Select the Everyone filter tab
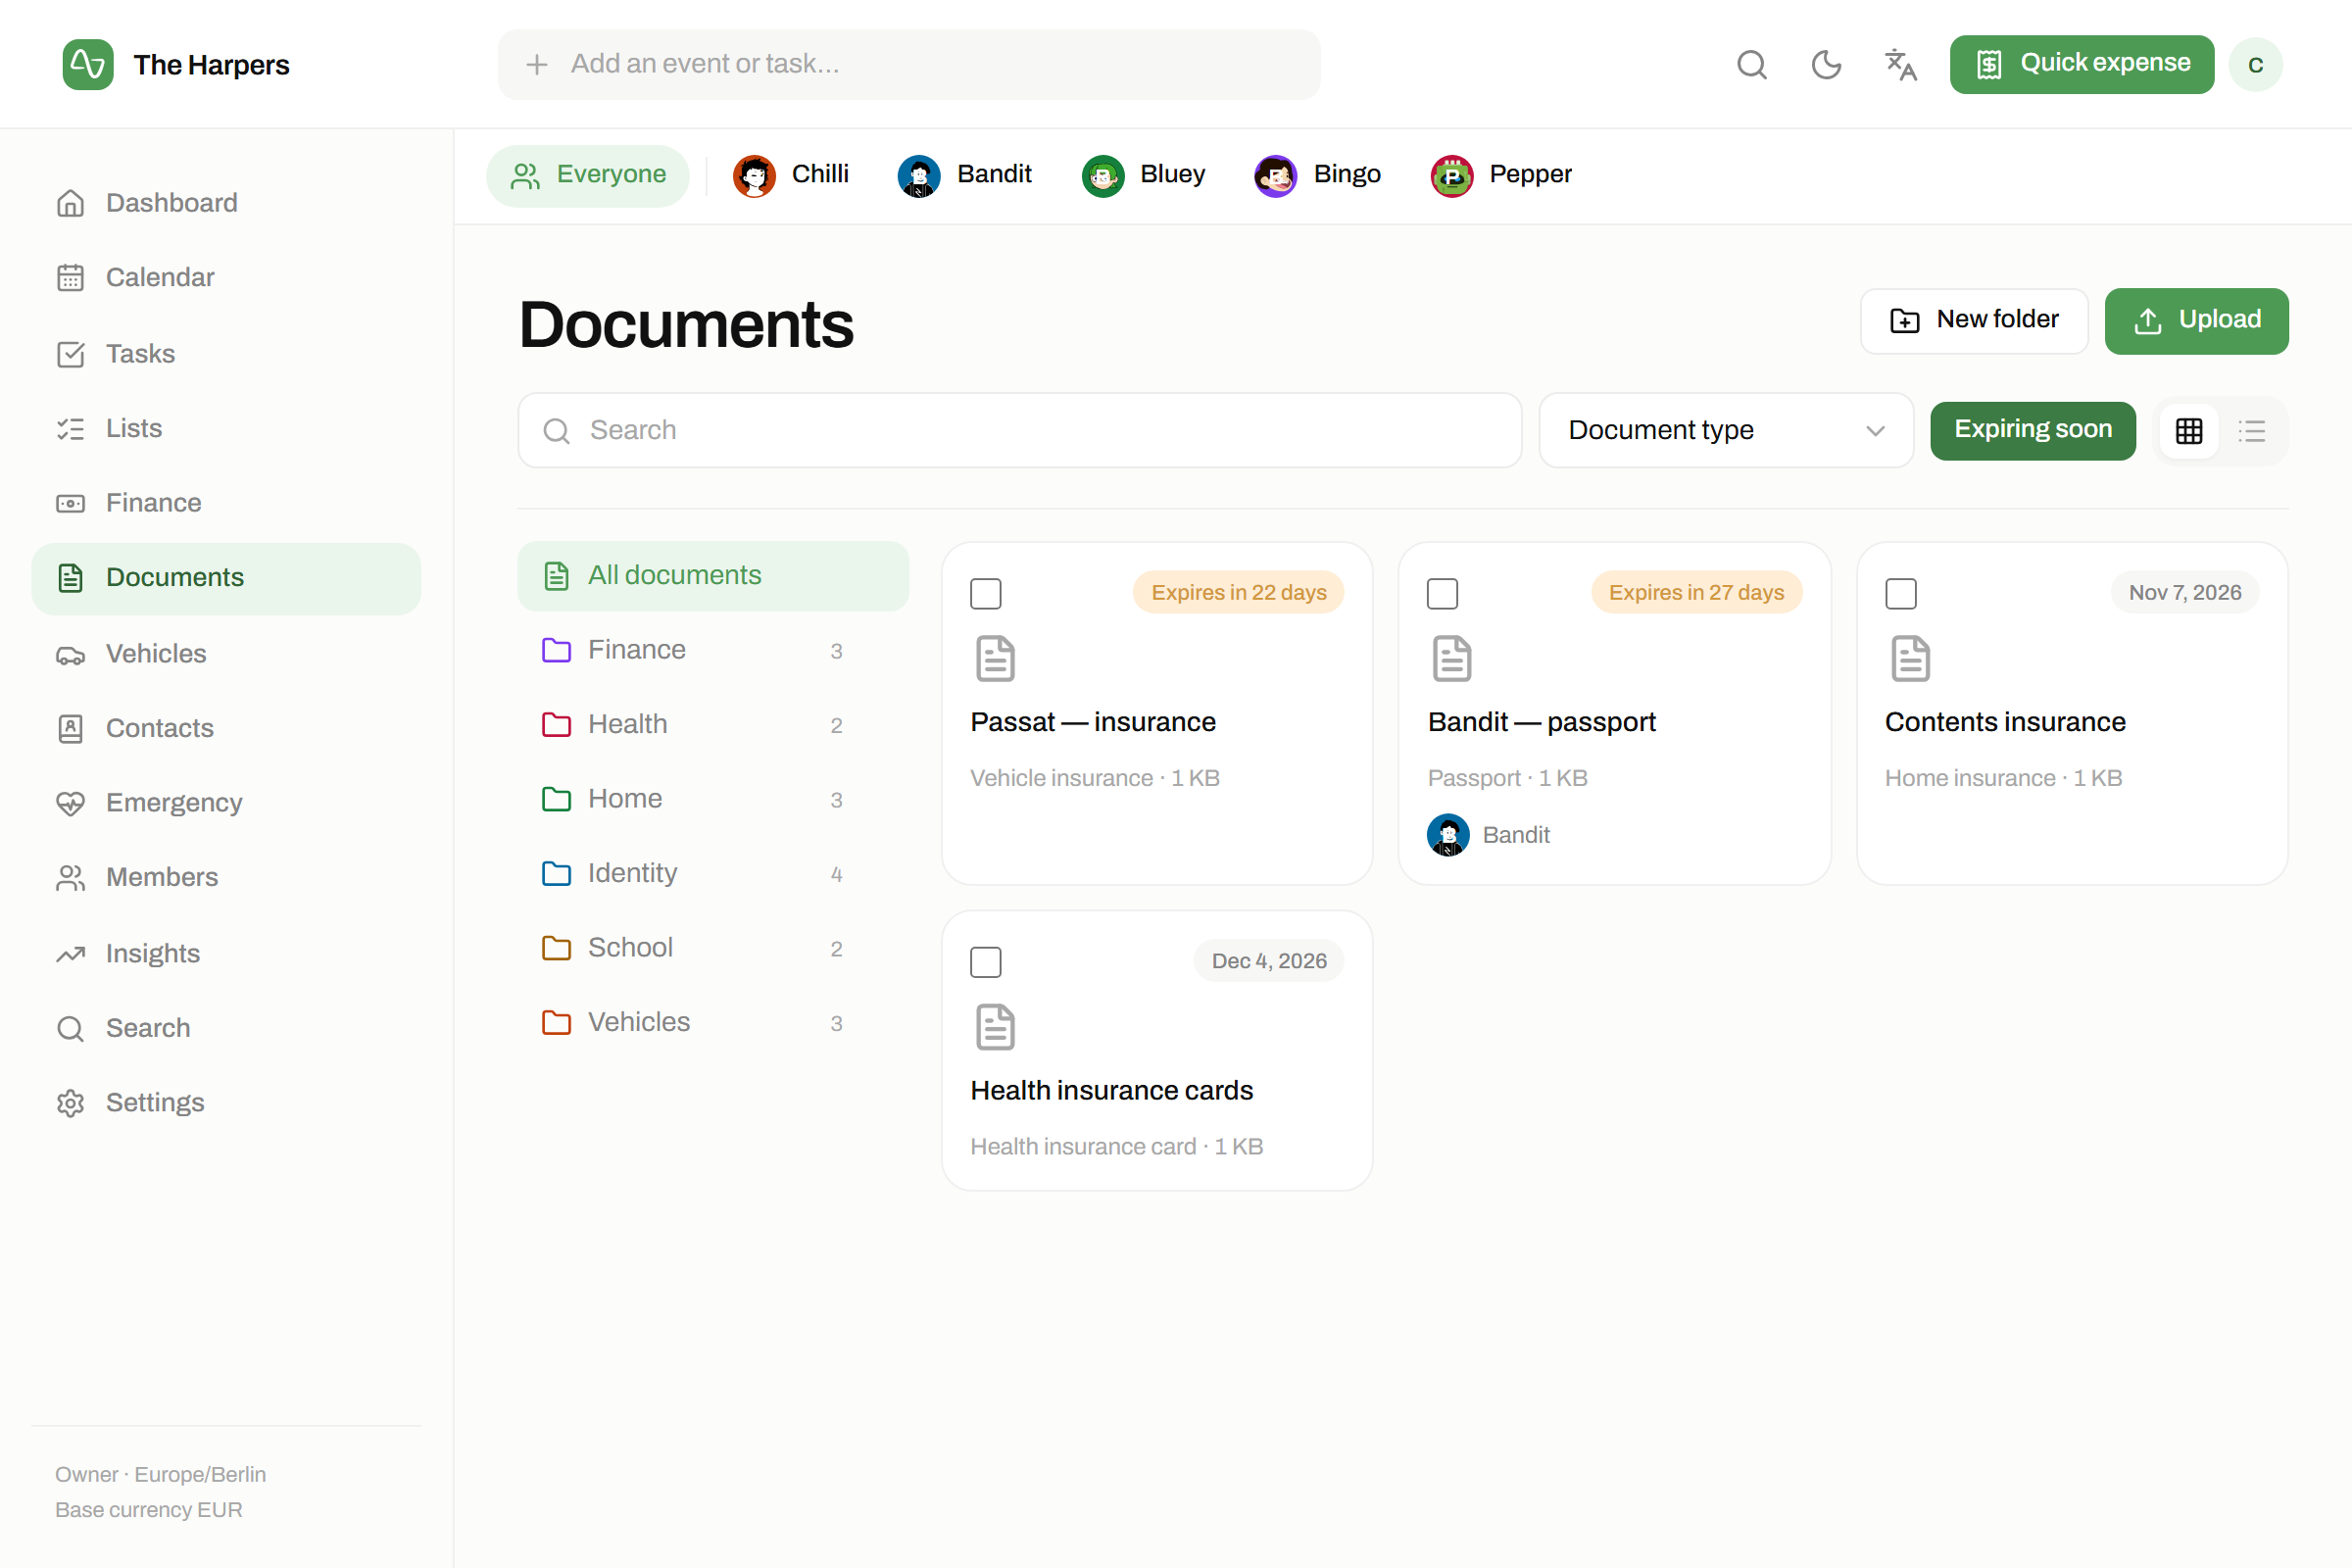 pyautogui.click(x=587, y=176)
